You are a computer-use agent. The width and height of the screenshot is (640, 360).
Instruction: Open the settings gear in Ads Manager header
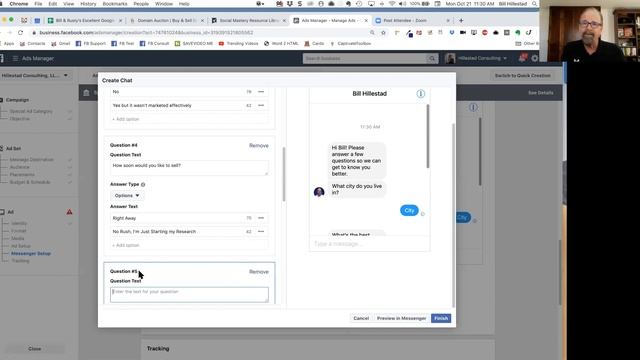click(x=534, y=58)
